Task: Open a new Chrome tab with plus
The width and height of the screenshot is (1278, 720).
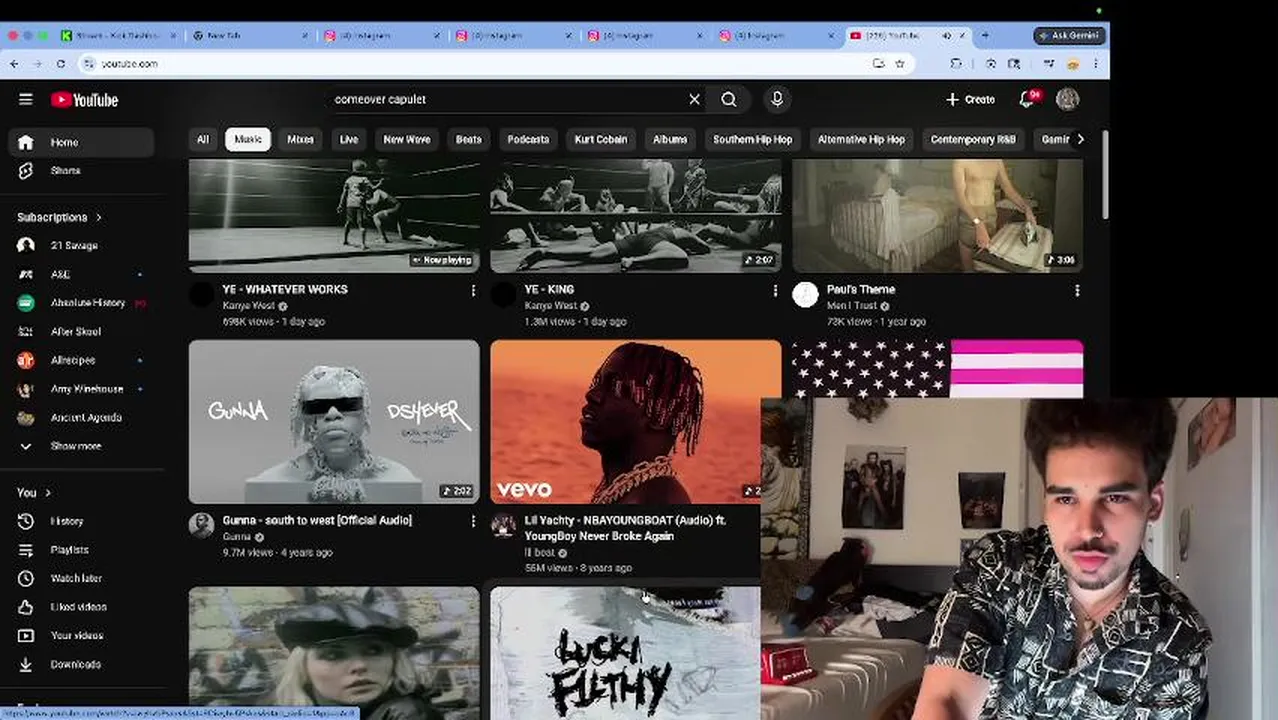Action: click(985, 35)
